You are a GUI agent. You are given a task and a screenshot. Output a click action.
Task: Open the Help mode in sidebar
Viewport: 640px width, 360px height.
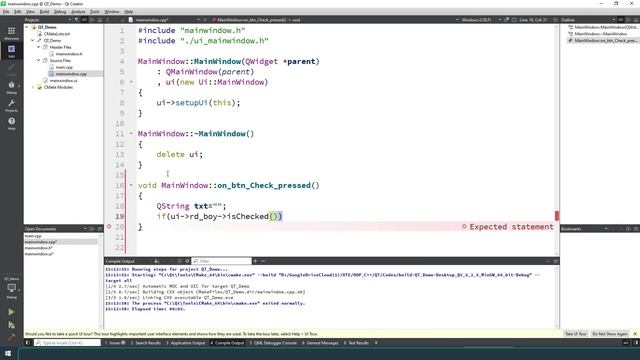[11, 123]
